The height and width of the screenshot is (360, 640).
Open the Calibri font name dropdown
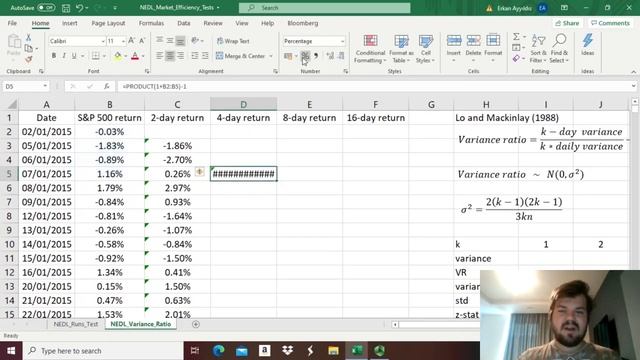point(102,41)
